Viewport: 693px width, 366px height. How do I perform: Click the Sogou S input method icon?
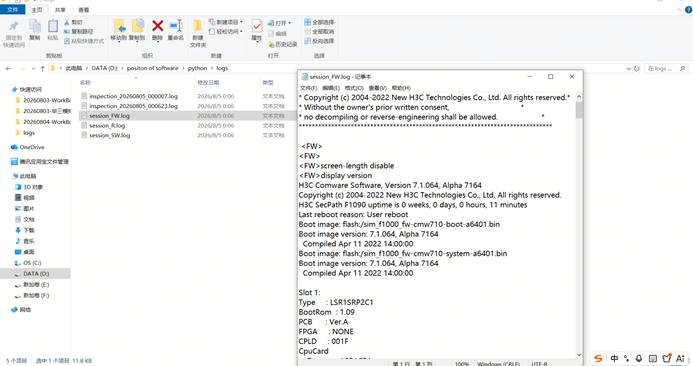tap(598, 358)
